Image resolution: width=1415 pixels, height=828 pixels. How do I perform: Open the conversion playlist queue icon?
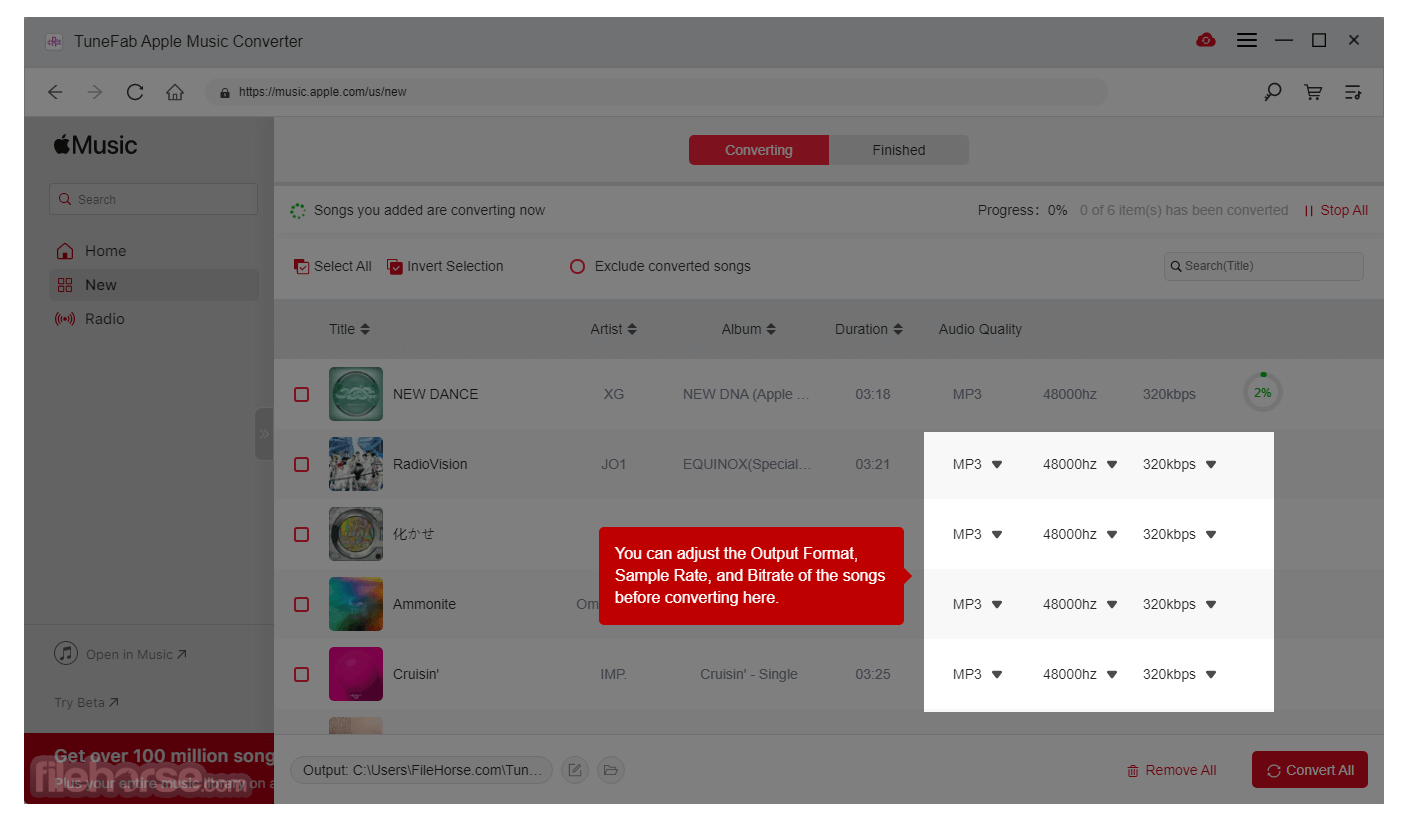(x=1353, y=92)
